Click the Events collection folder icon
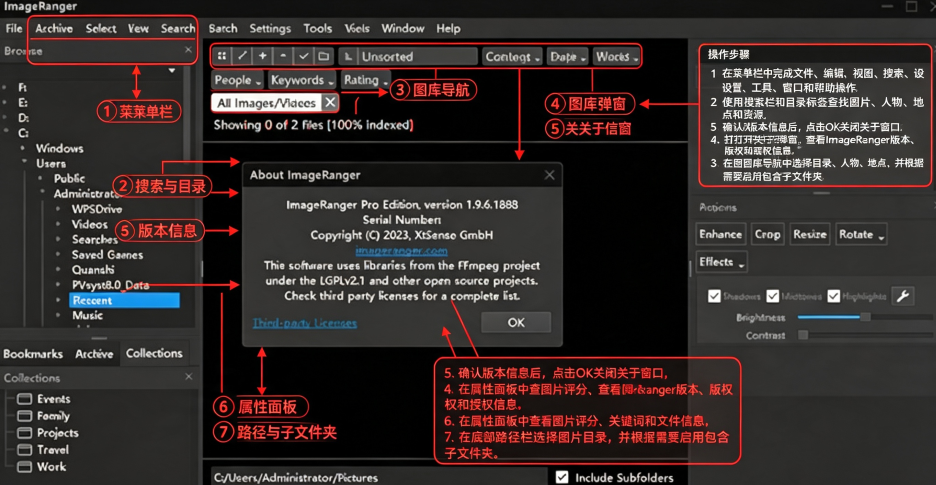Viewport: 936px width, 485px height. (24, 399)
